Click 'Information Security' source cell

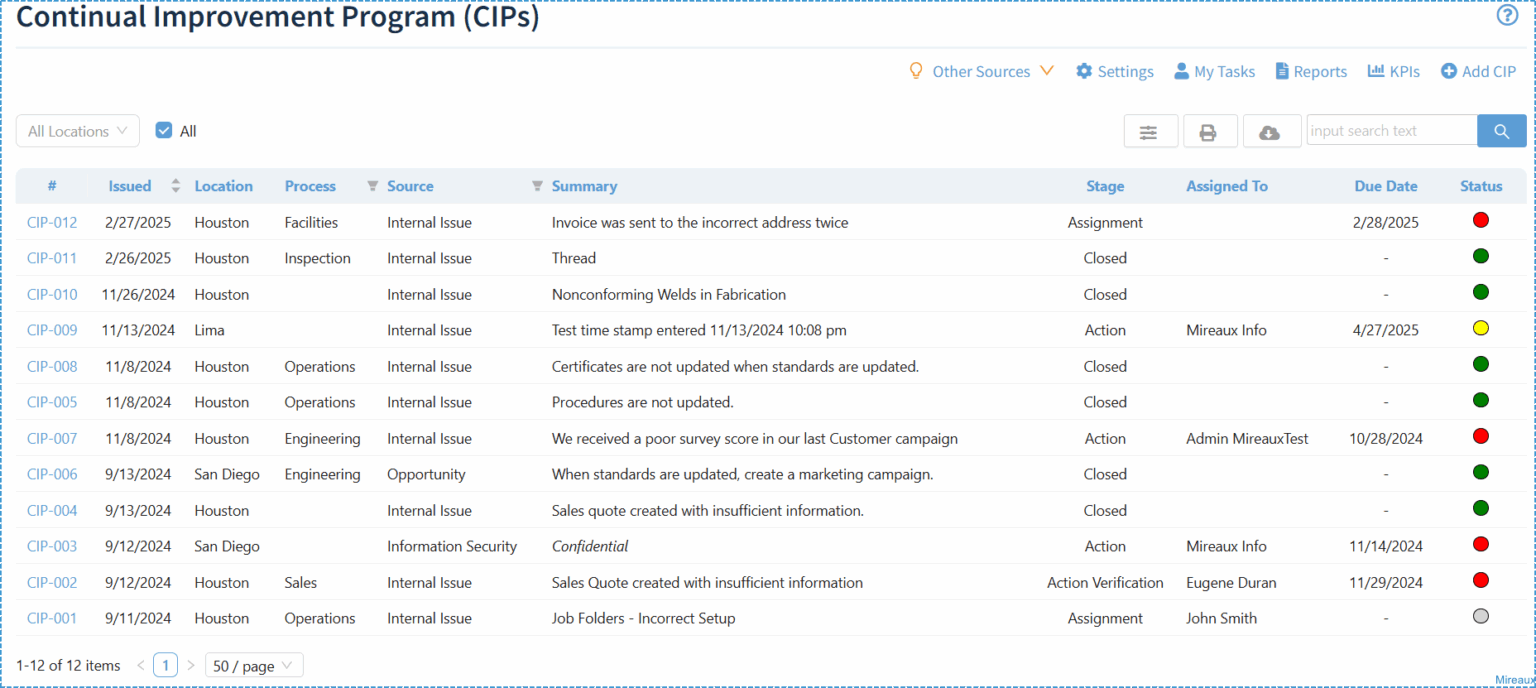coord(452,546)
